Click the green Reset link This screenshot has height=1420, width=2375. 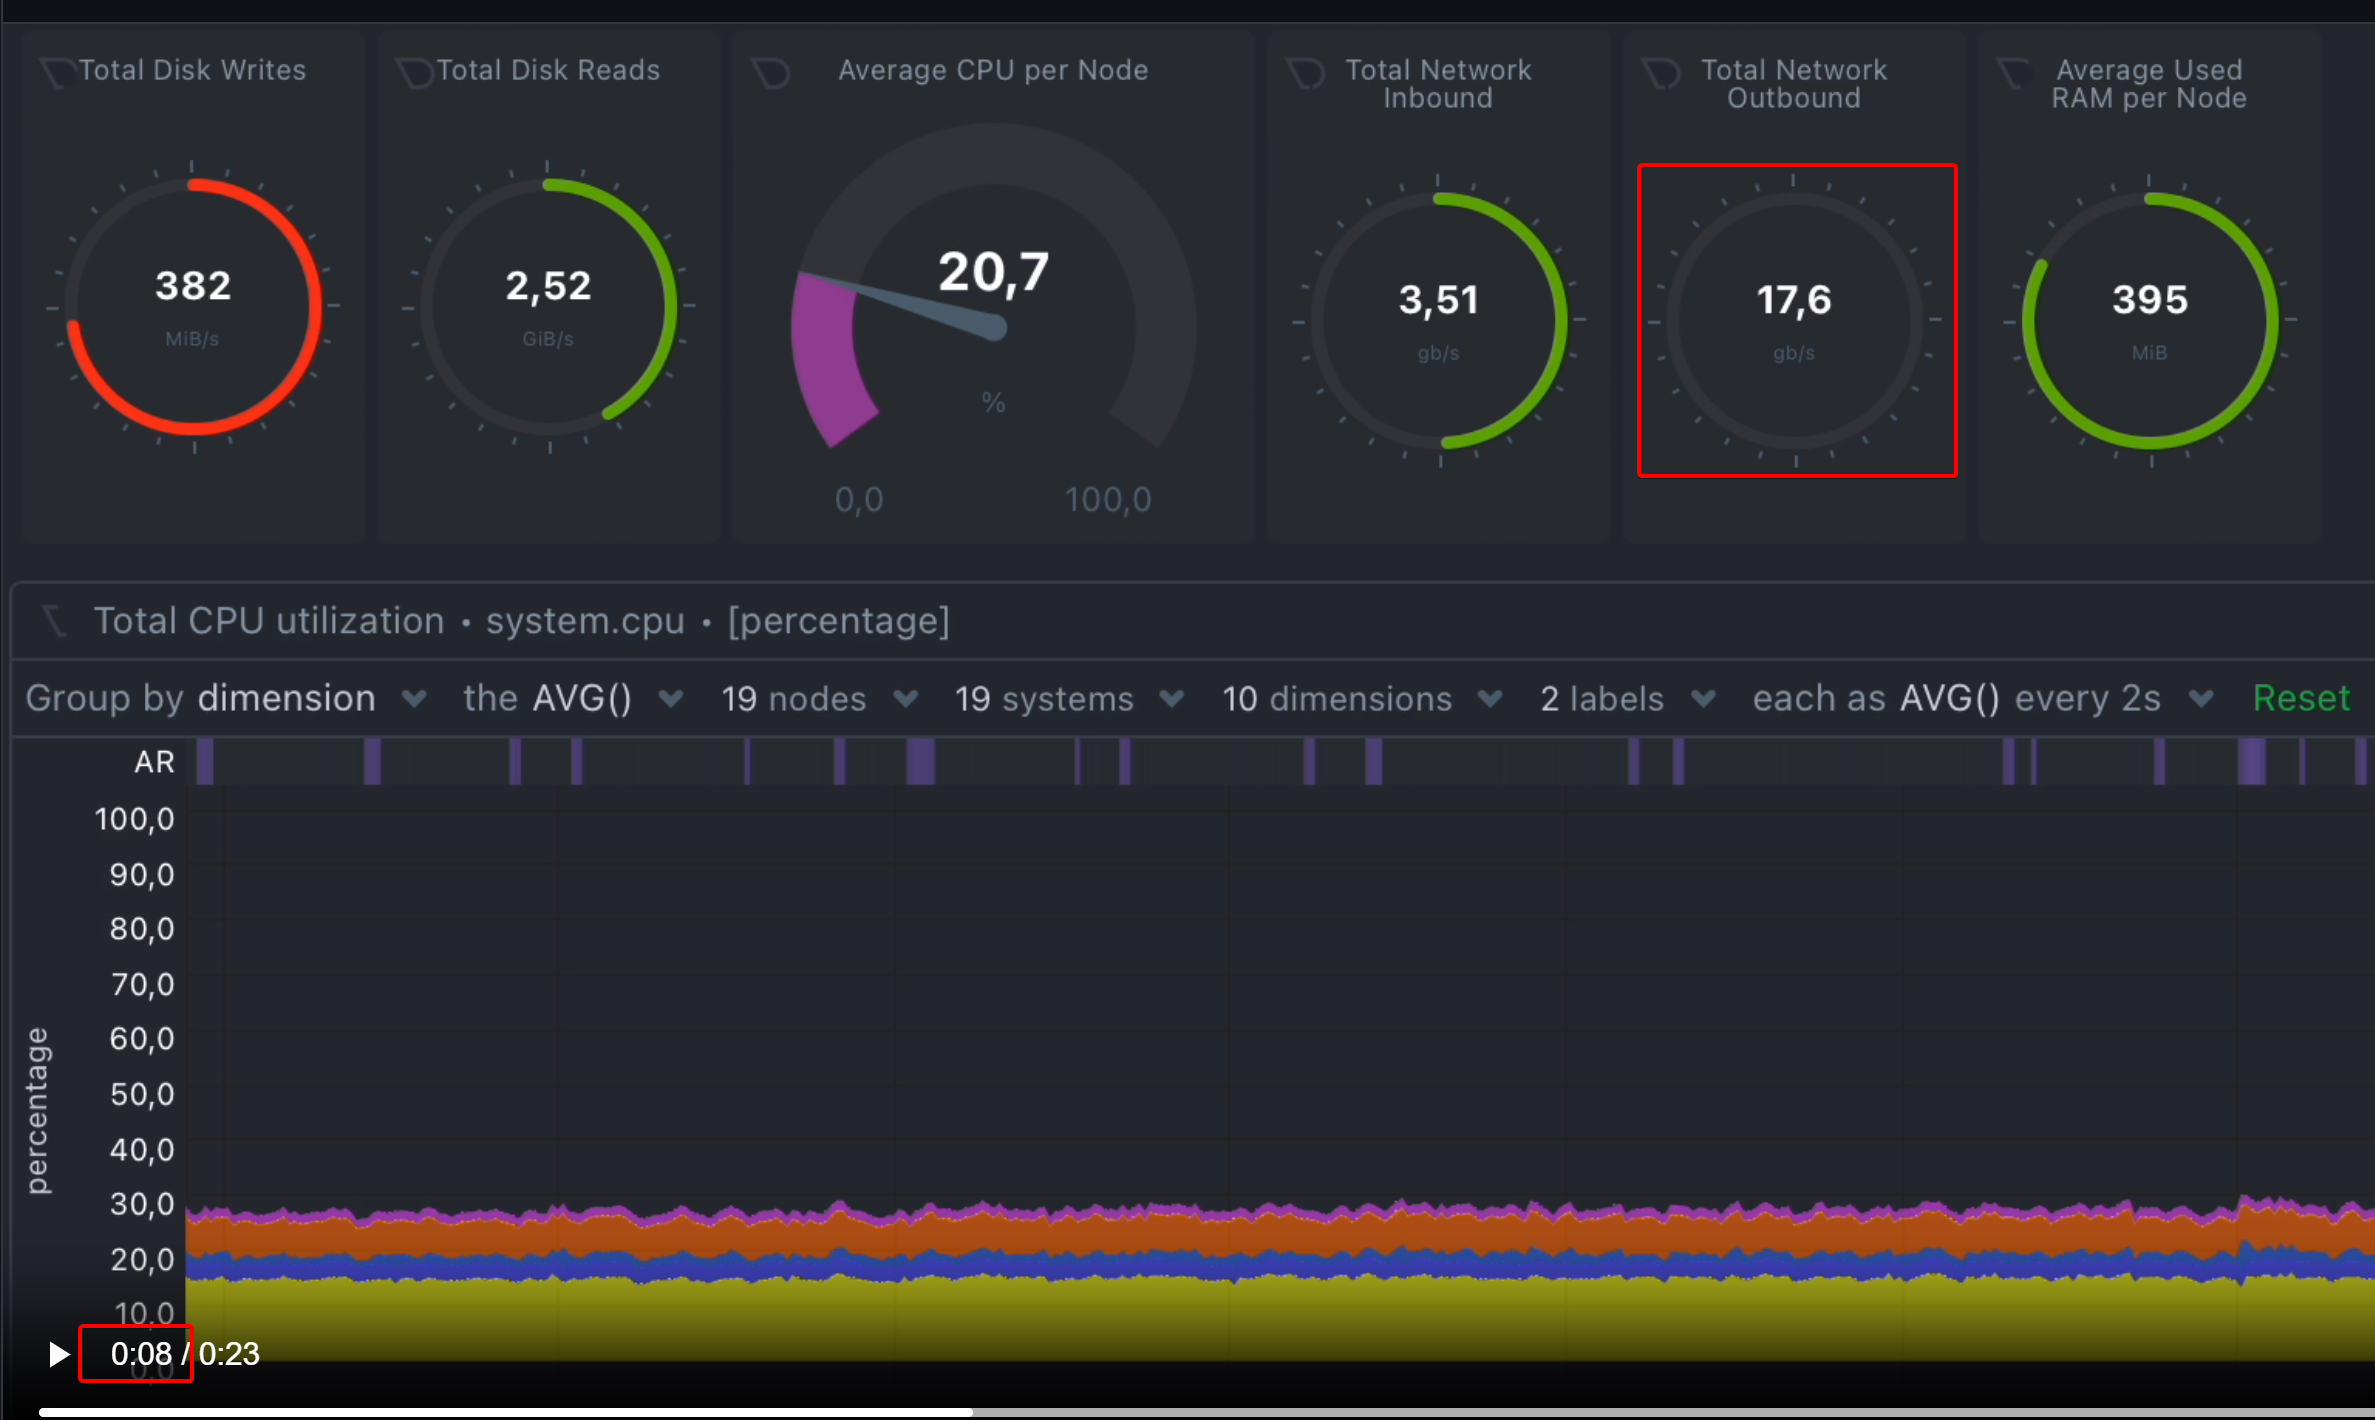click(x=2300, y=698)
